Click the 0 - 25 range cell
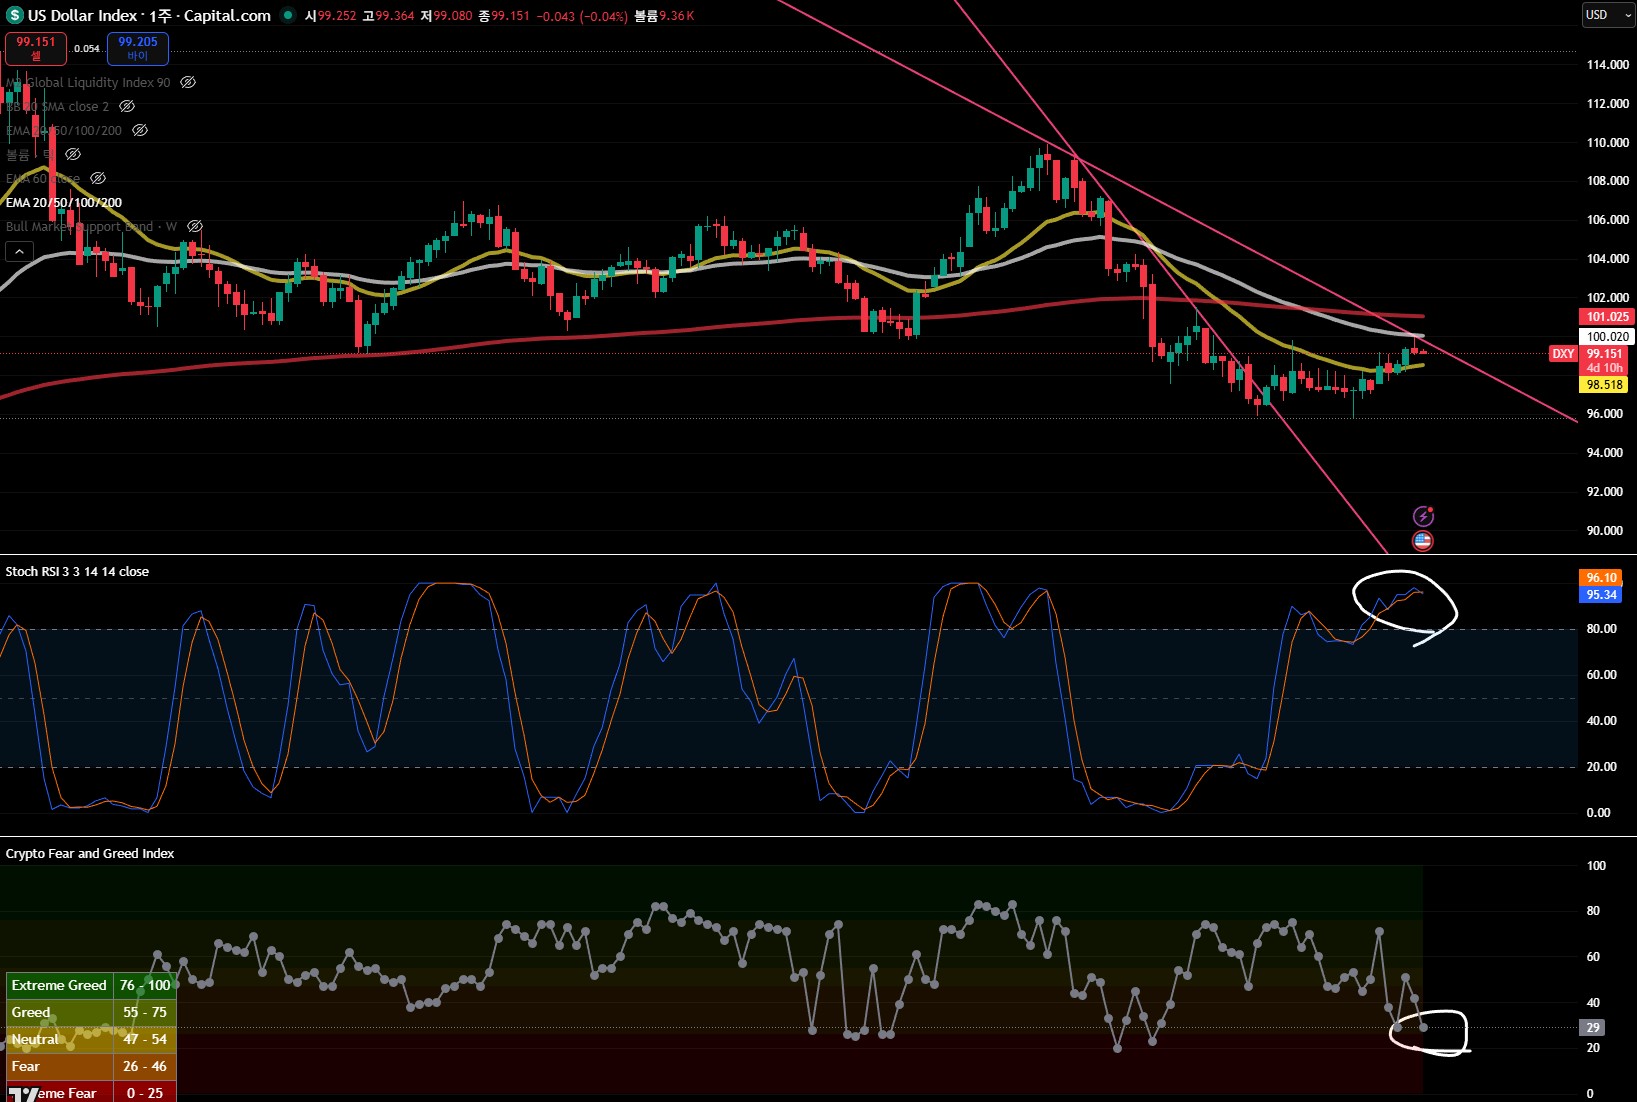The height and width of the screenshot is (1102, 1637). point(145,1092)
